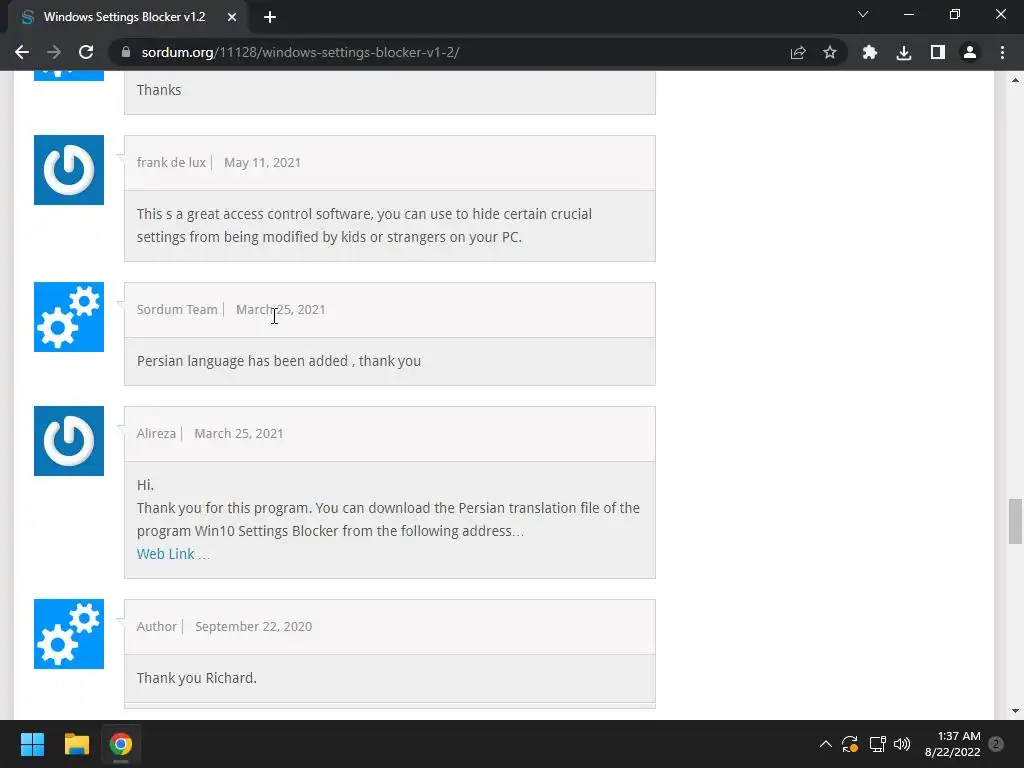The height and width of the screenshot is (768, 1024).
Task: Click the Author's gear avatar
Action: click(69, 633)
